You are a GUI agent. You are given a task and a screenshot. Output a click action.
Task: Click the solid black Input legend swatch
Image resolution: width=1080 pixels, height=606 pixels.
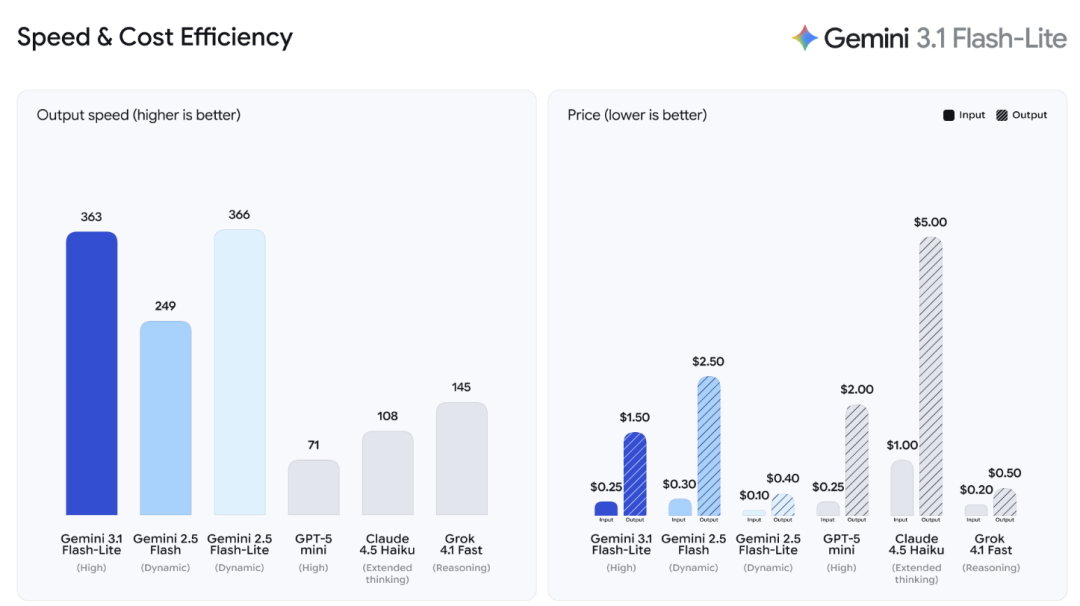tap(948, 115)
